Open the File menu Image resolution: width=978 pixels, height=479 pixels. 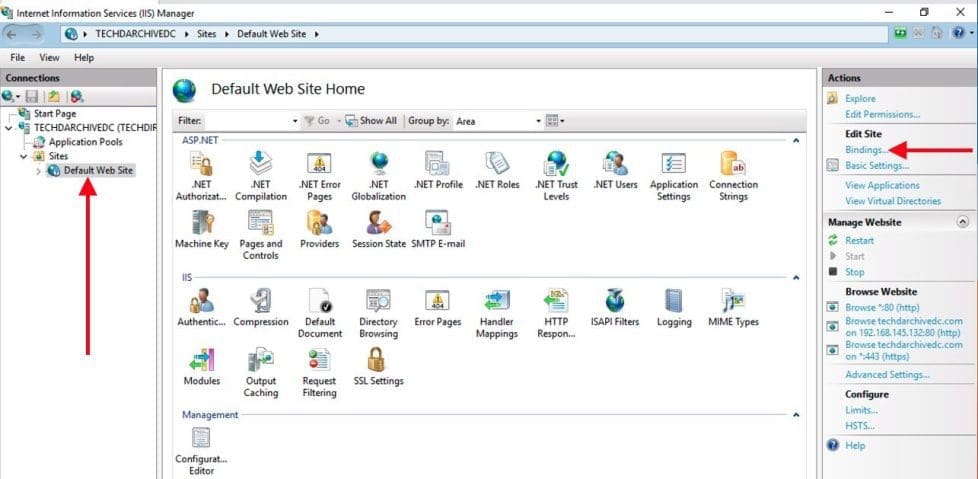pos(18,58)
